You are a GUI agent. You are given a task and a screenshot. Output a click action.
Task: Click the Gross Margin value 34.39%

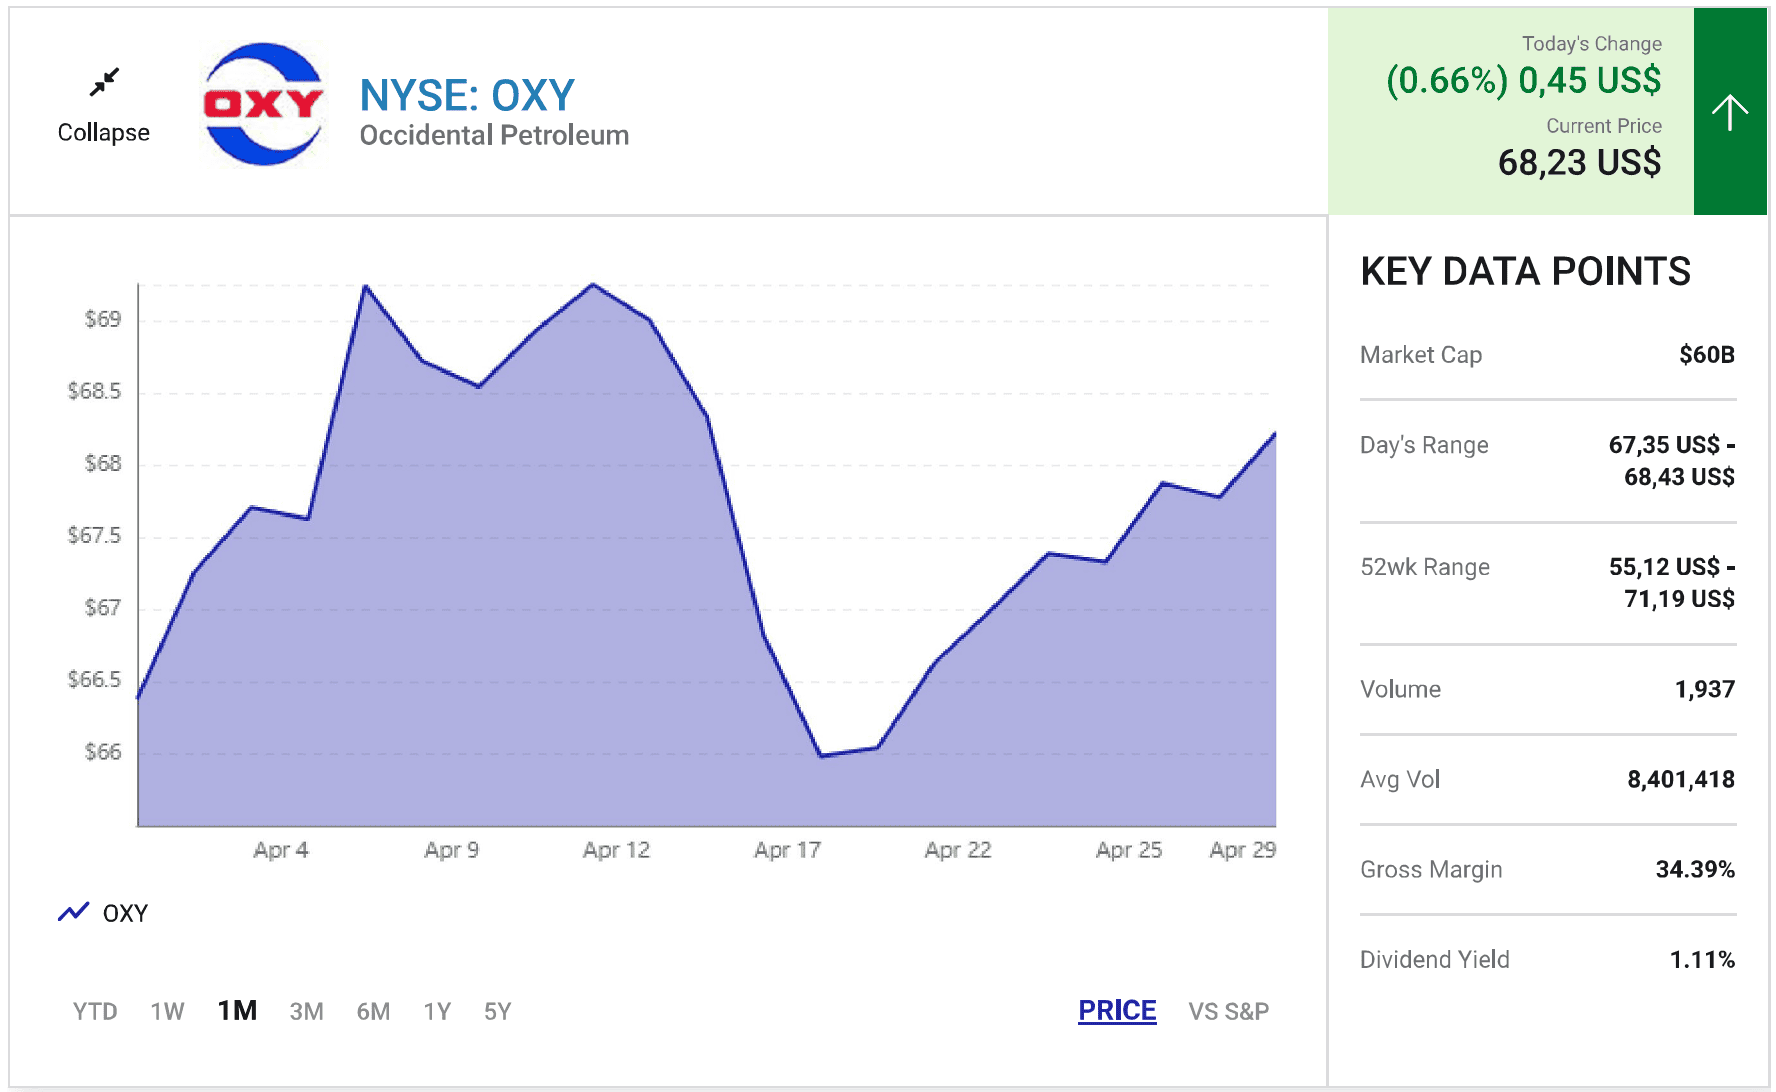(1695, 869)
